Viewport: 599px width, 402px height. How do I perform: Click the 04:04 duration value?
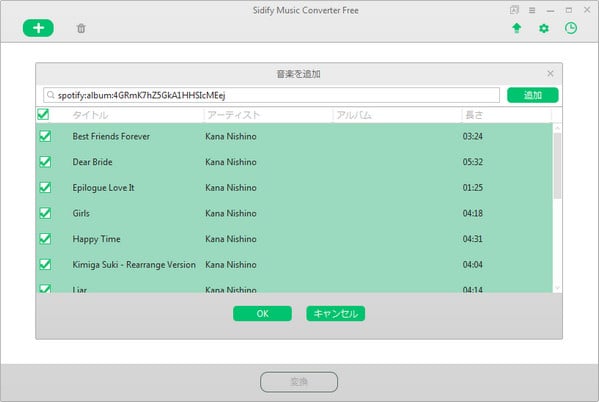[x=473, y=264]
